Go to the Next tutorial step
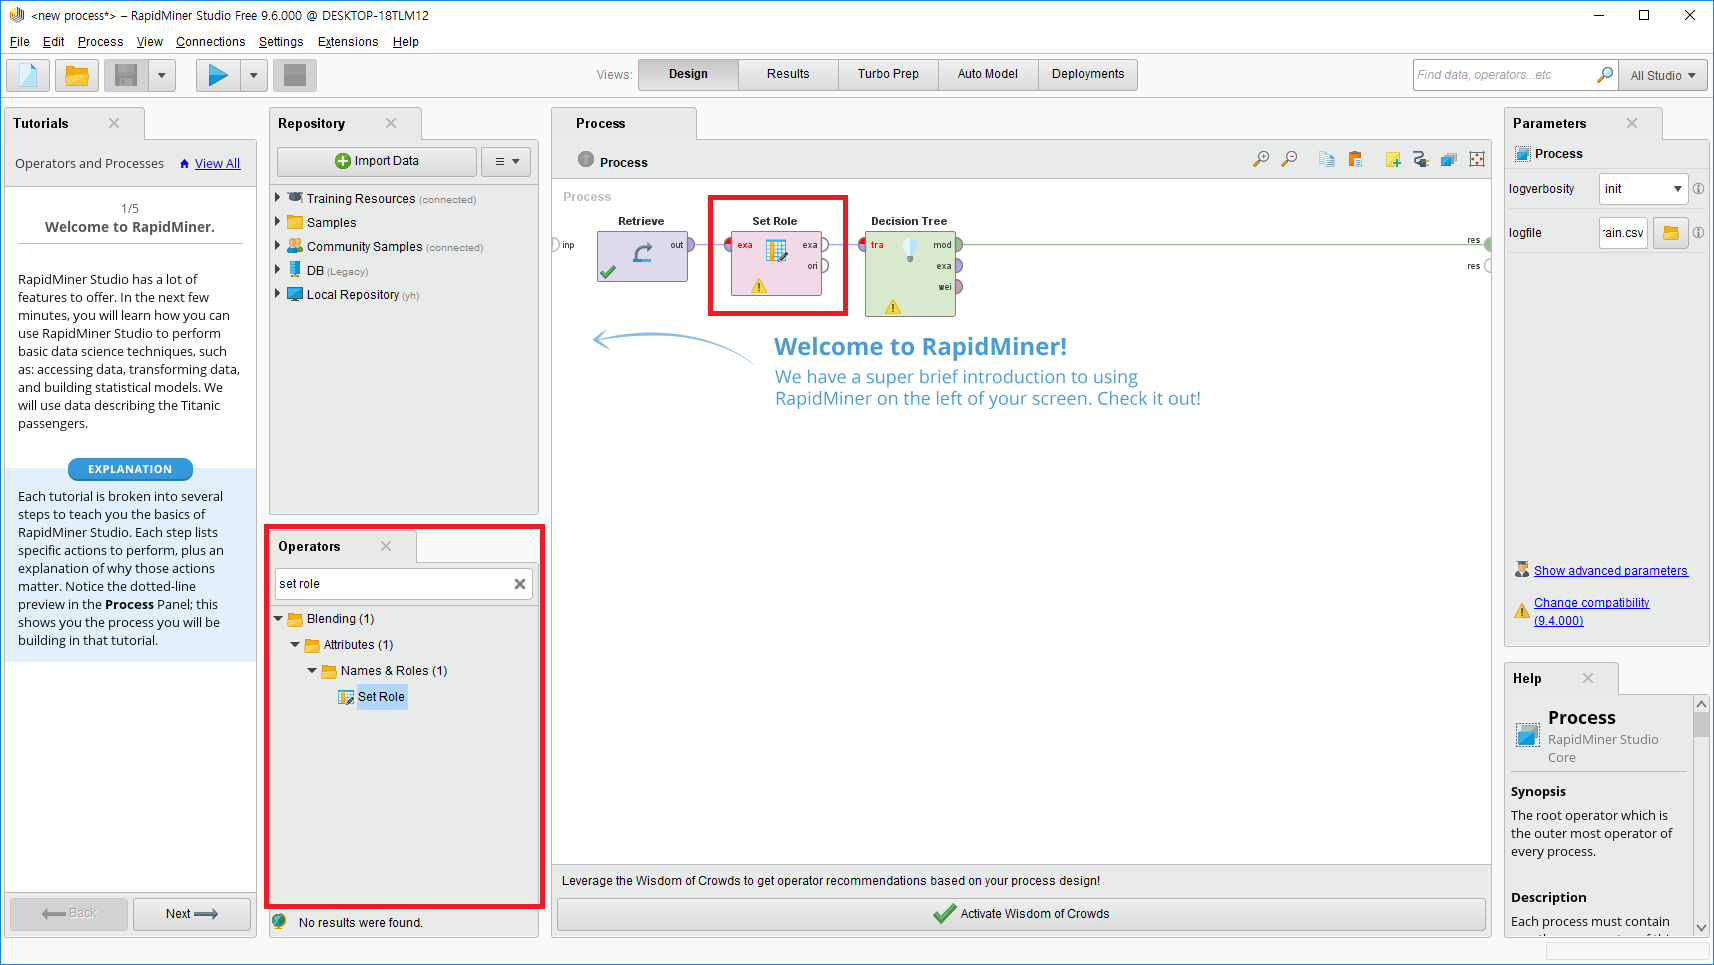The height and width of the screenshot is (965, 1714). pyautogui.click(x=192, y=914)
